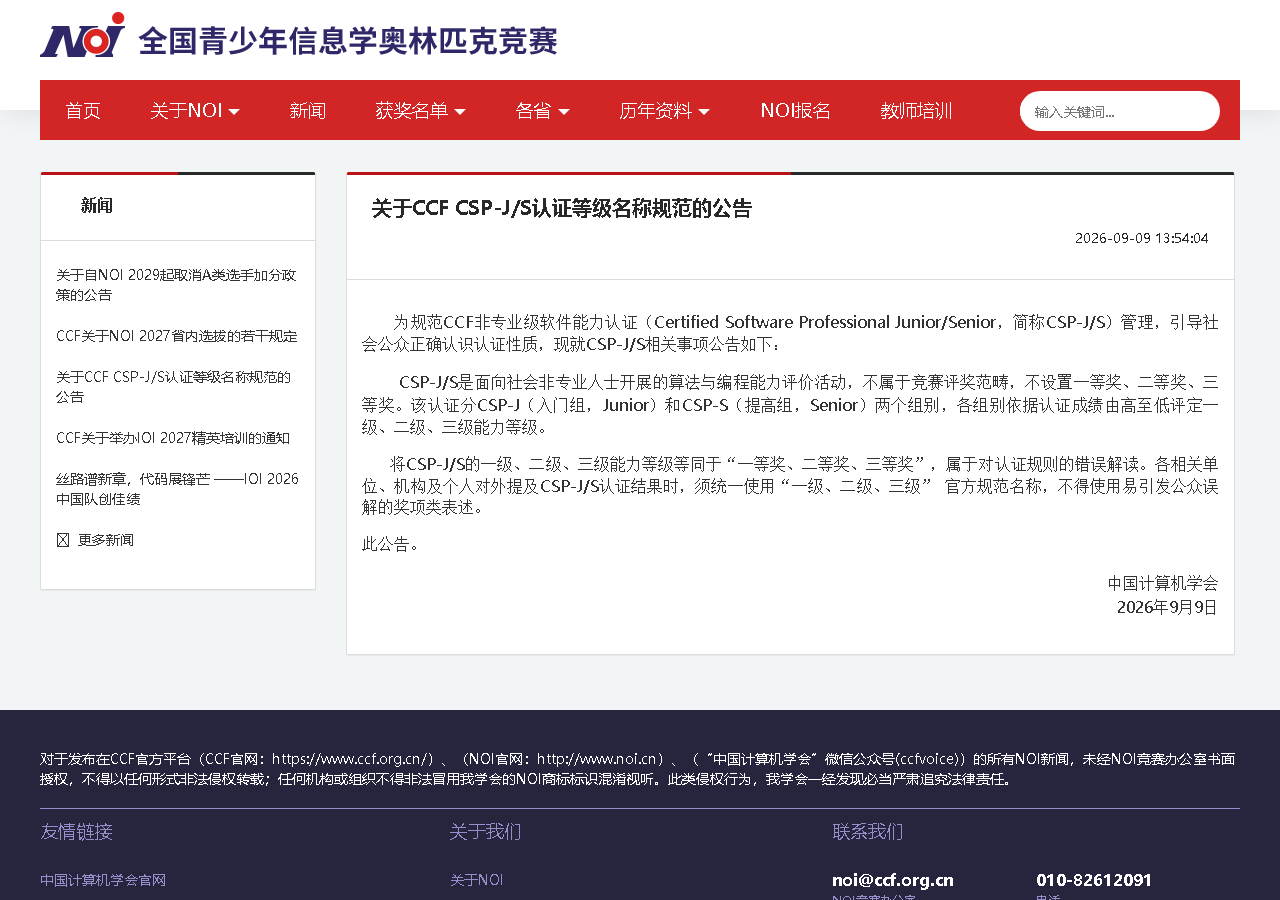Click the timestamp 2026-09-09 13:54:04
This screenshot has height=900, width=1280.
point(1142,238)
